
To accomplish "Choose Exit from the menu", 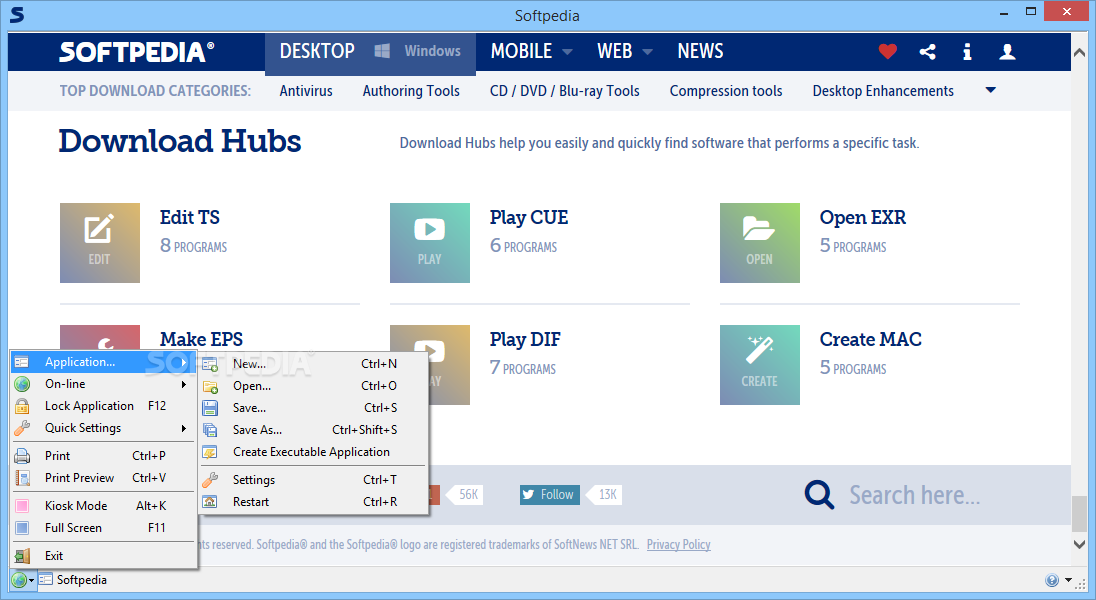I will [x=103, y=556].
